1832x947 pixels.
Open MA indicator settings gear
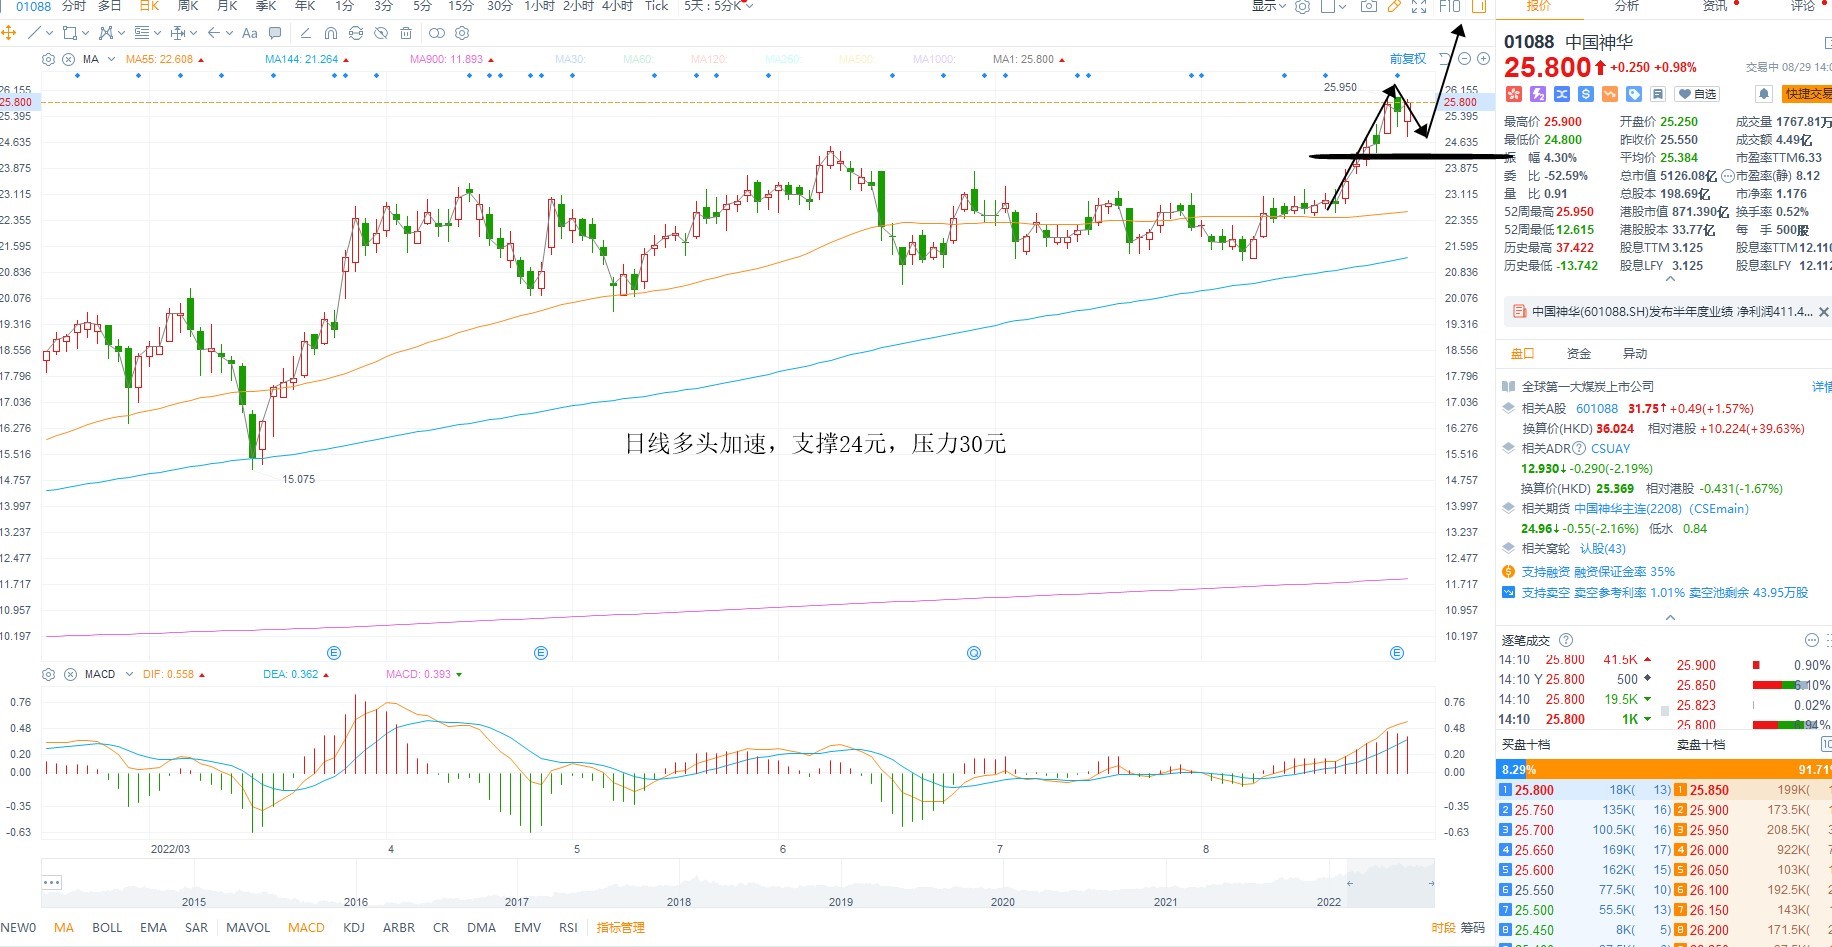tap(48, 59)
